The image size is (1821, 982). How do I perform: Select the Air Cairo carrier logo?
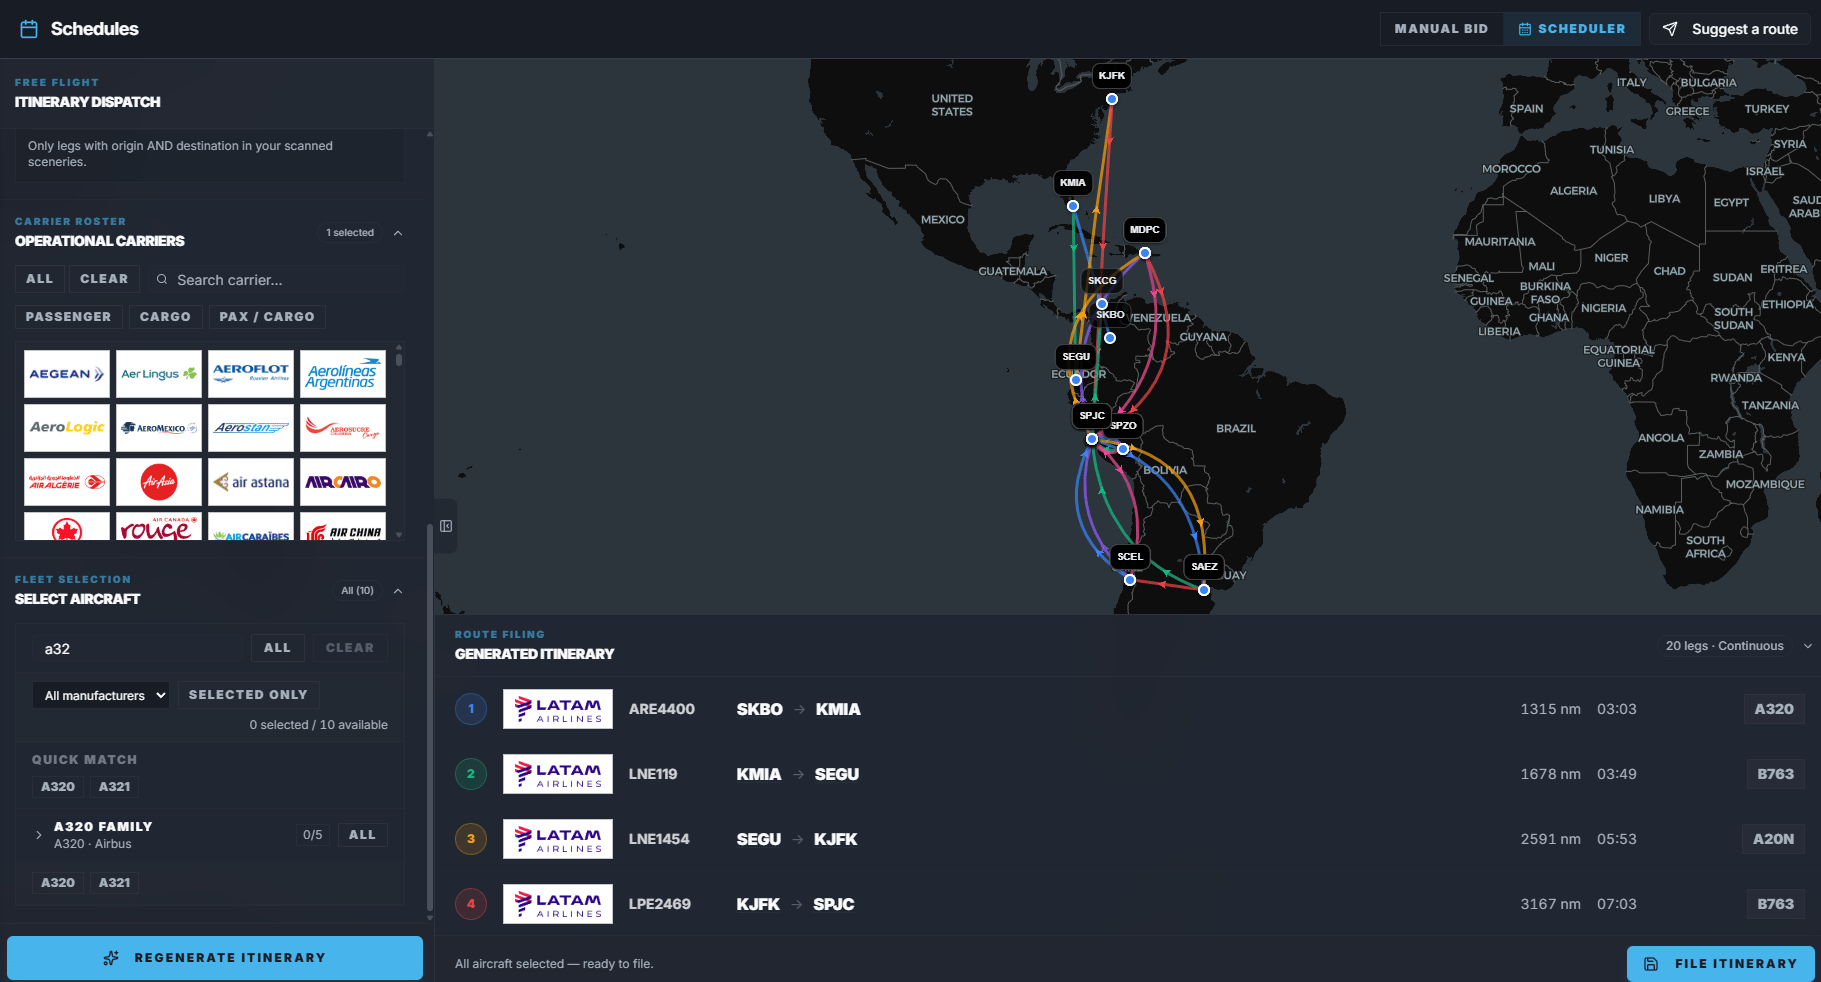tap(343, 482)
